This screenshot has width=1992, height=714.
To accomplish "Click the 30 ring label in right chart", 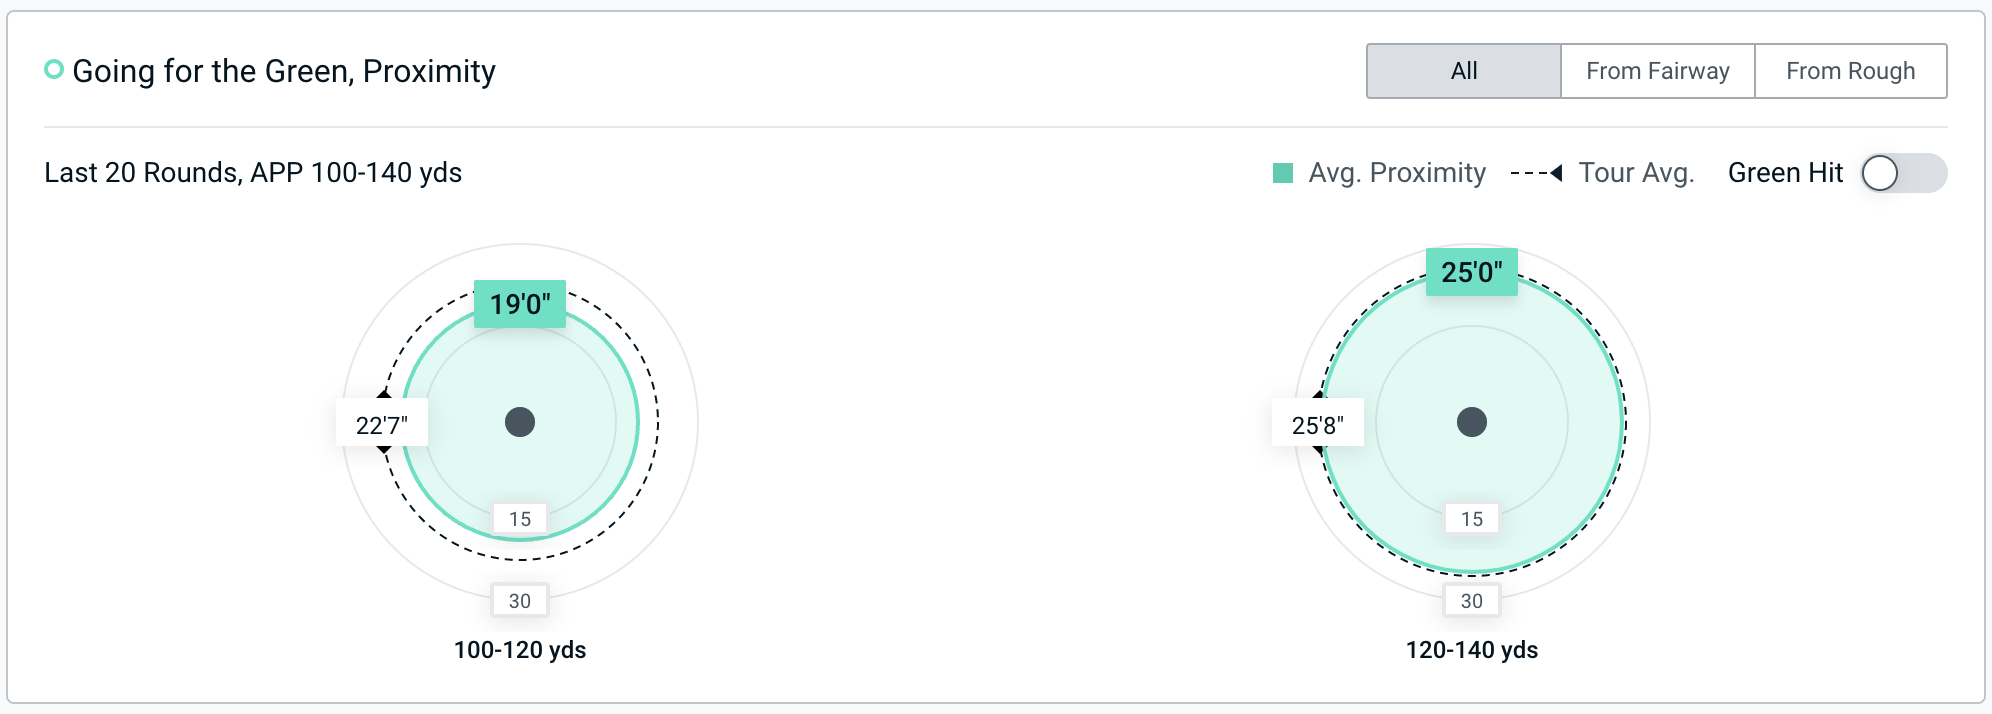I will pos(1471,601).
